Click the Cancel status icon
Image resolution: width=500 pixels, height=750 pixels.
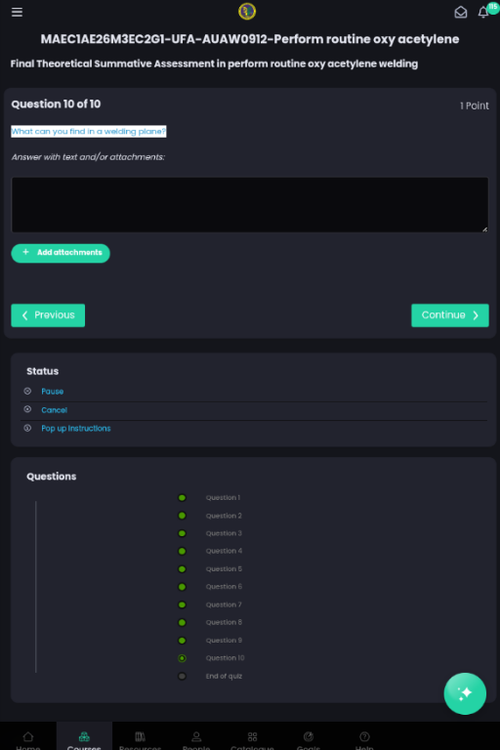pos(27,409)
